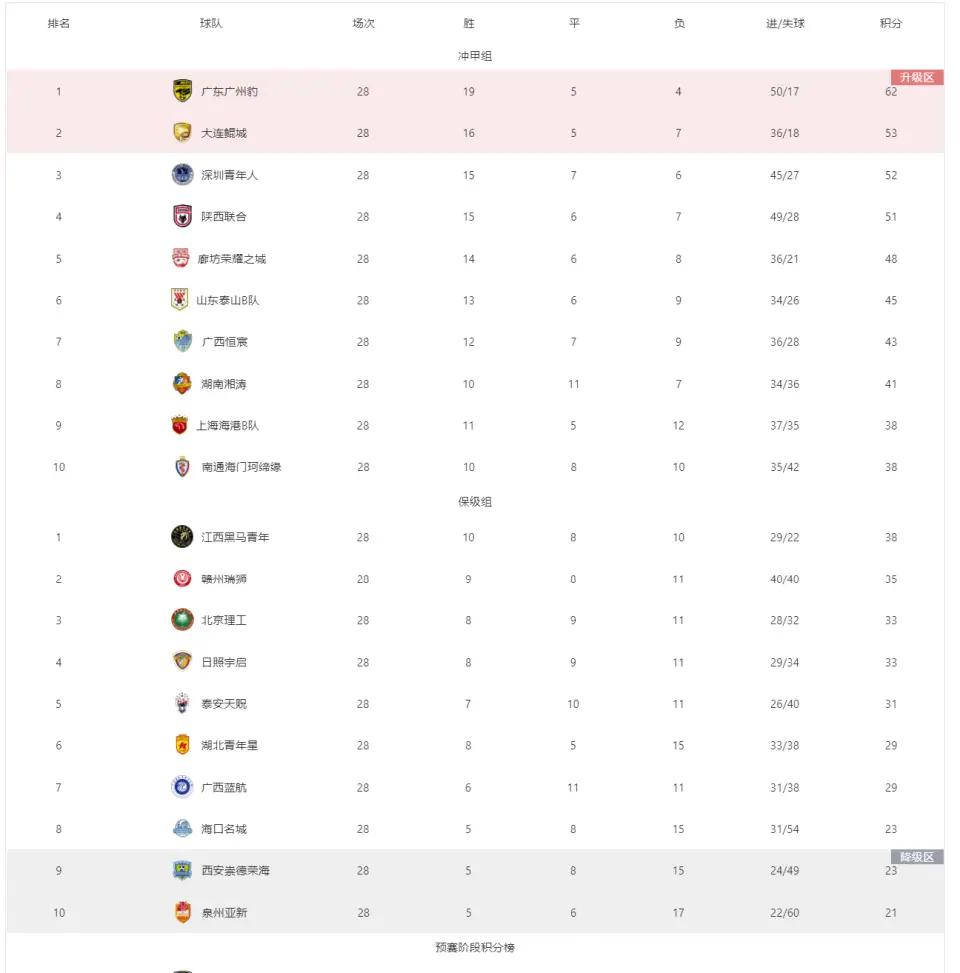This screenshot has height=973, width=960.
Task: Open the 深圳青年人 round badge icon
Action: click(182, 174)
